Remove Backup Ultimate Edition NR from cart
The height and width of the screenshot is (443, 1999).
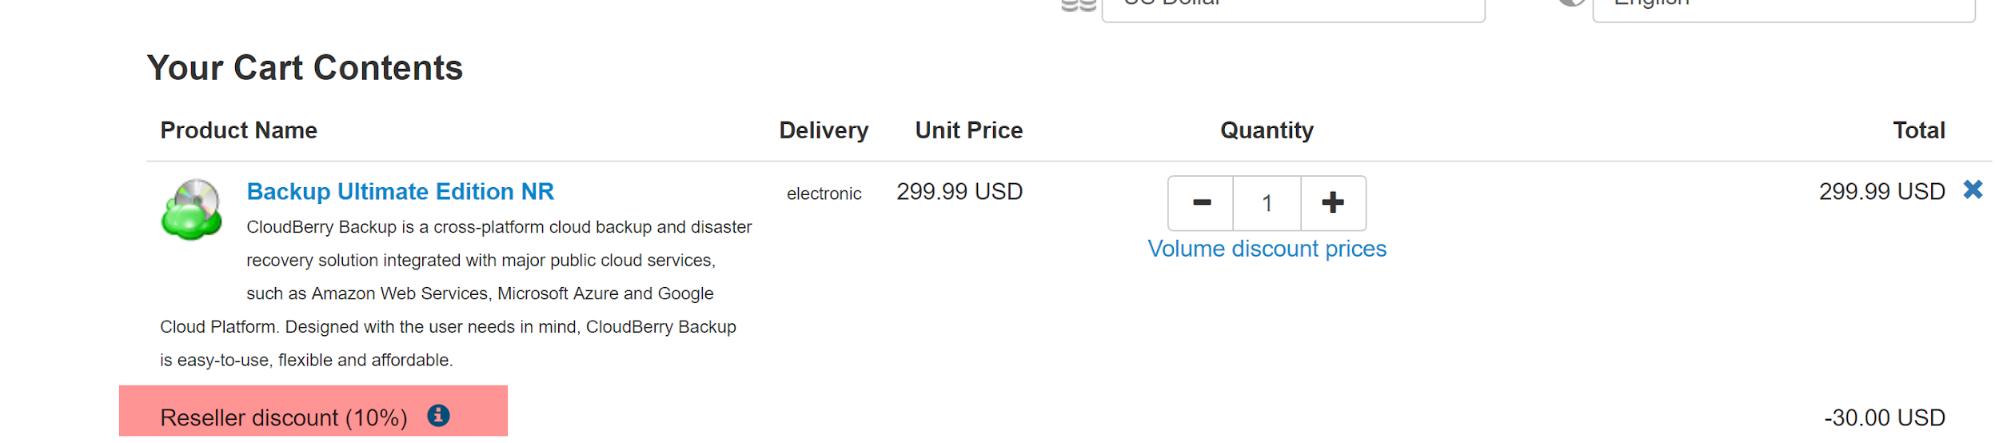[1972, 190]
